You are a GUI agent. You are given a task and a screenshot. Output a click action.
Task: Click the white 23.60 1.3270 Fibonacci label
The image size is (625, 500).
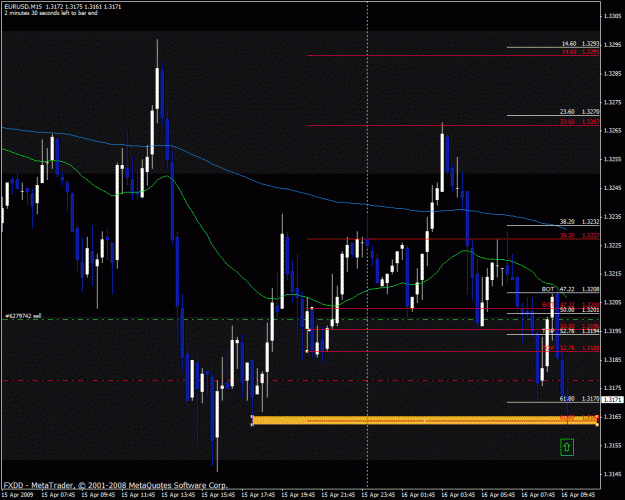point(579,112)
